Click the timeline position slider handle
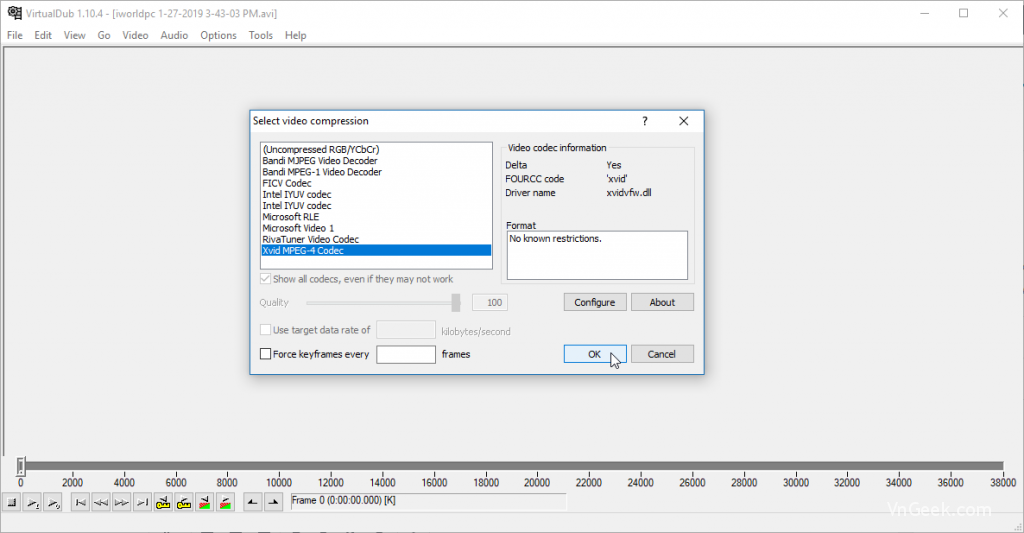This screenshot has height=533, width=1024. pyautogui.click(x=21, y=466)
